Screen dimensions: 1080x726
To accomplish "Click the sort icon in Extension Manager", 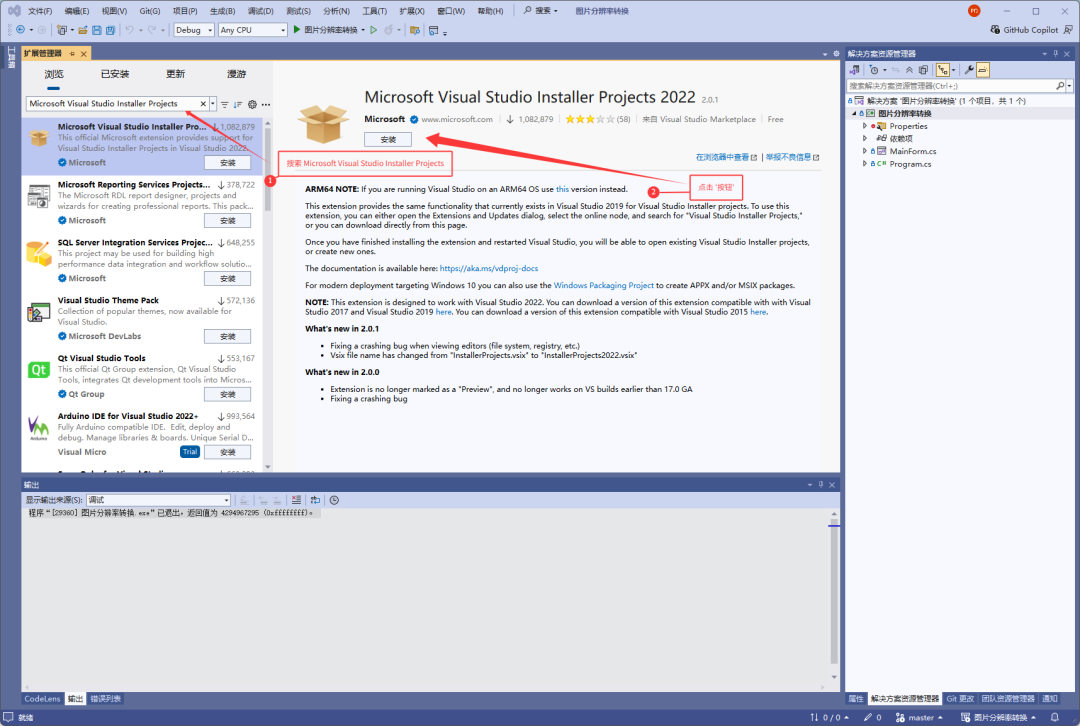I will click(238, 105).
